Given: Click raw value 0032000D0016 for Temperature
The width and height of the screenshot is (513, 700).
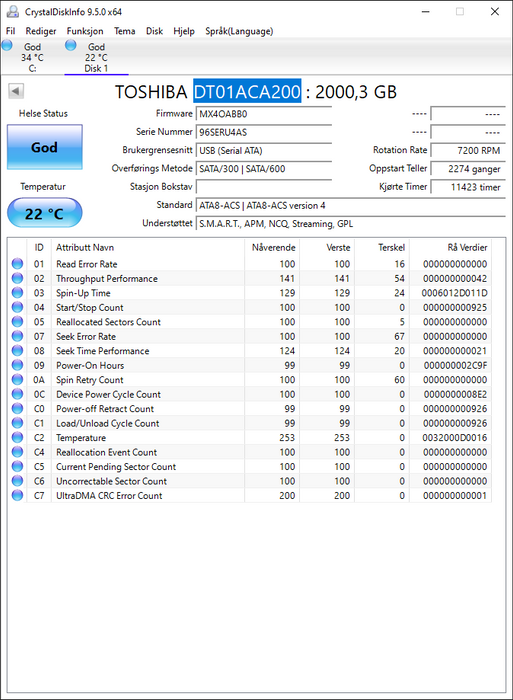Looking at the screenshot, I should click(x=455, y=438).
